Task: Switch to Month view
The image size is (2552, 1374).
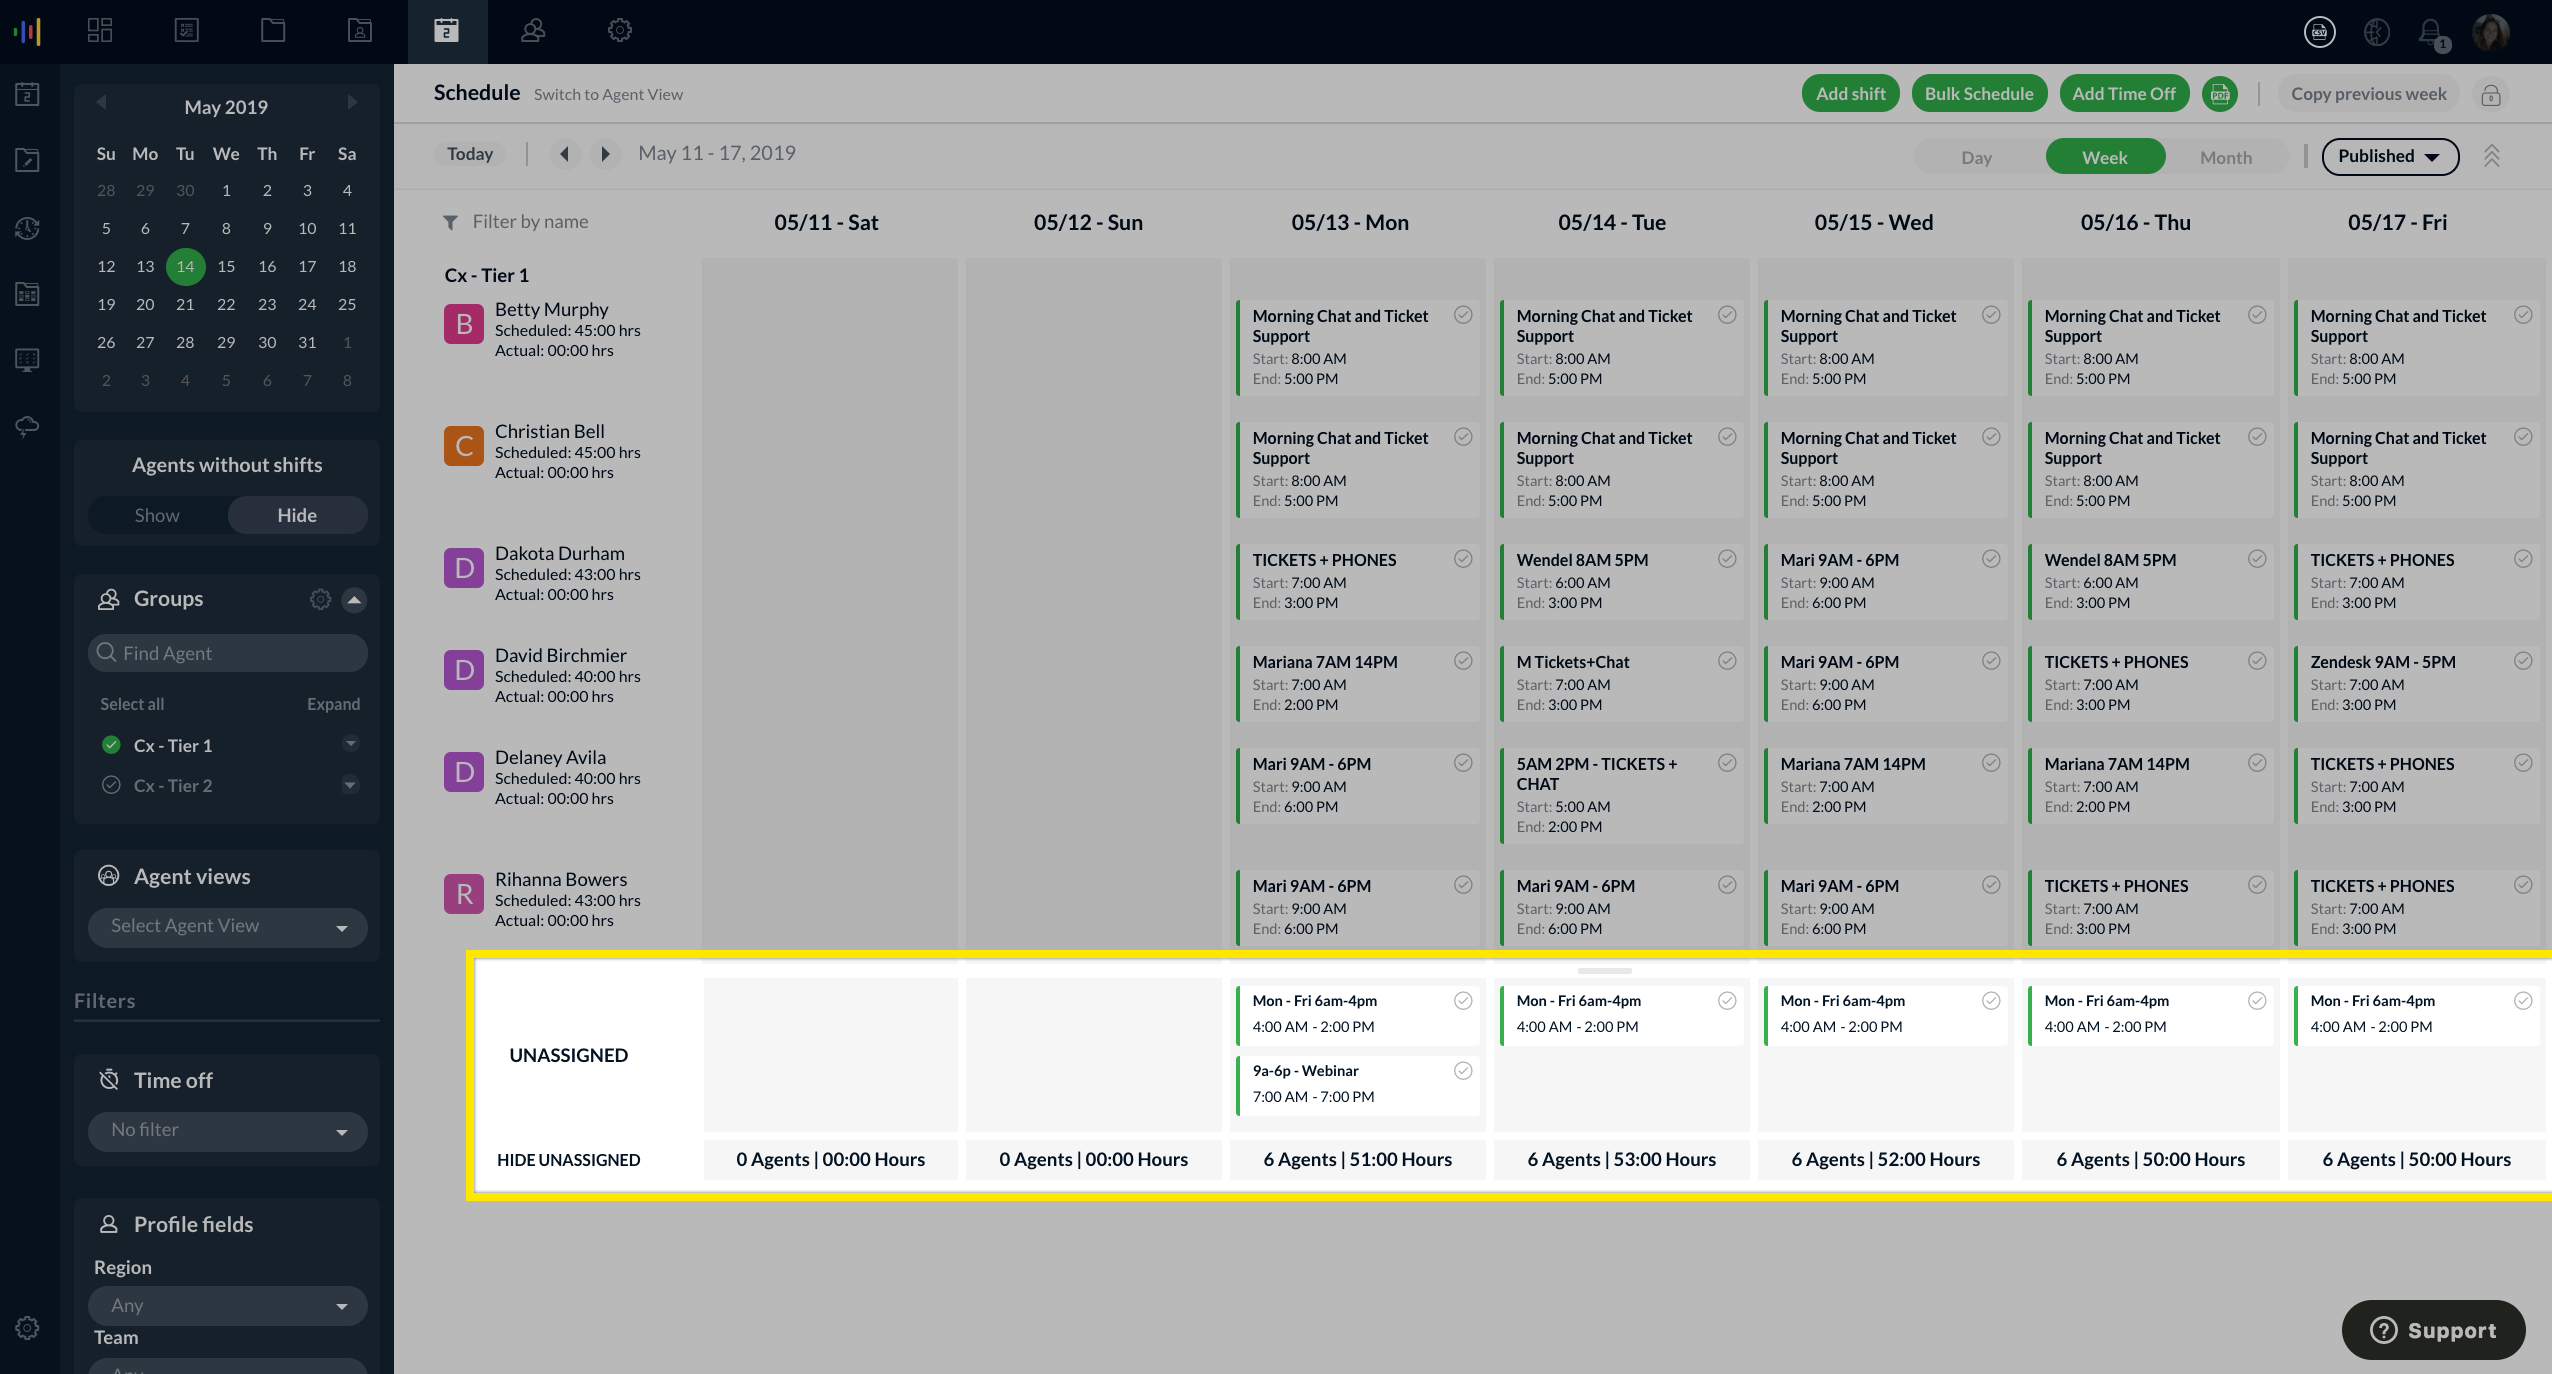Action: [x=2226, y=157]
